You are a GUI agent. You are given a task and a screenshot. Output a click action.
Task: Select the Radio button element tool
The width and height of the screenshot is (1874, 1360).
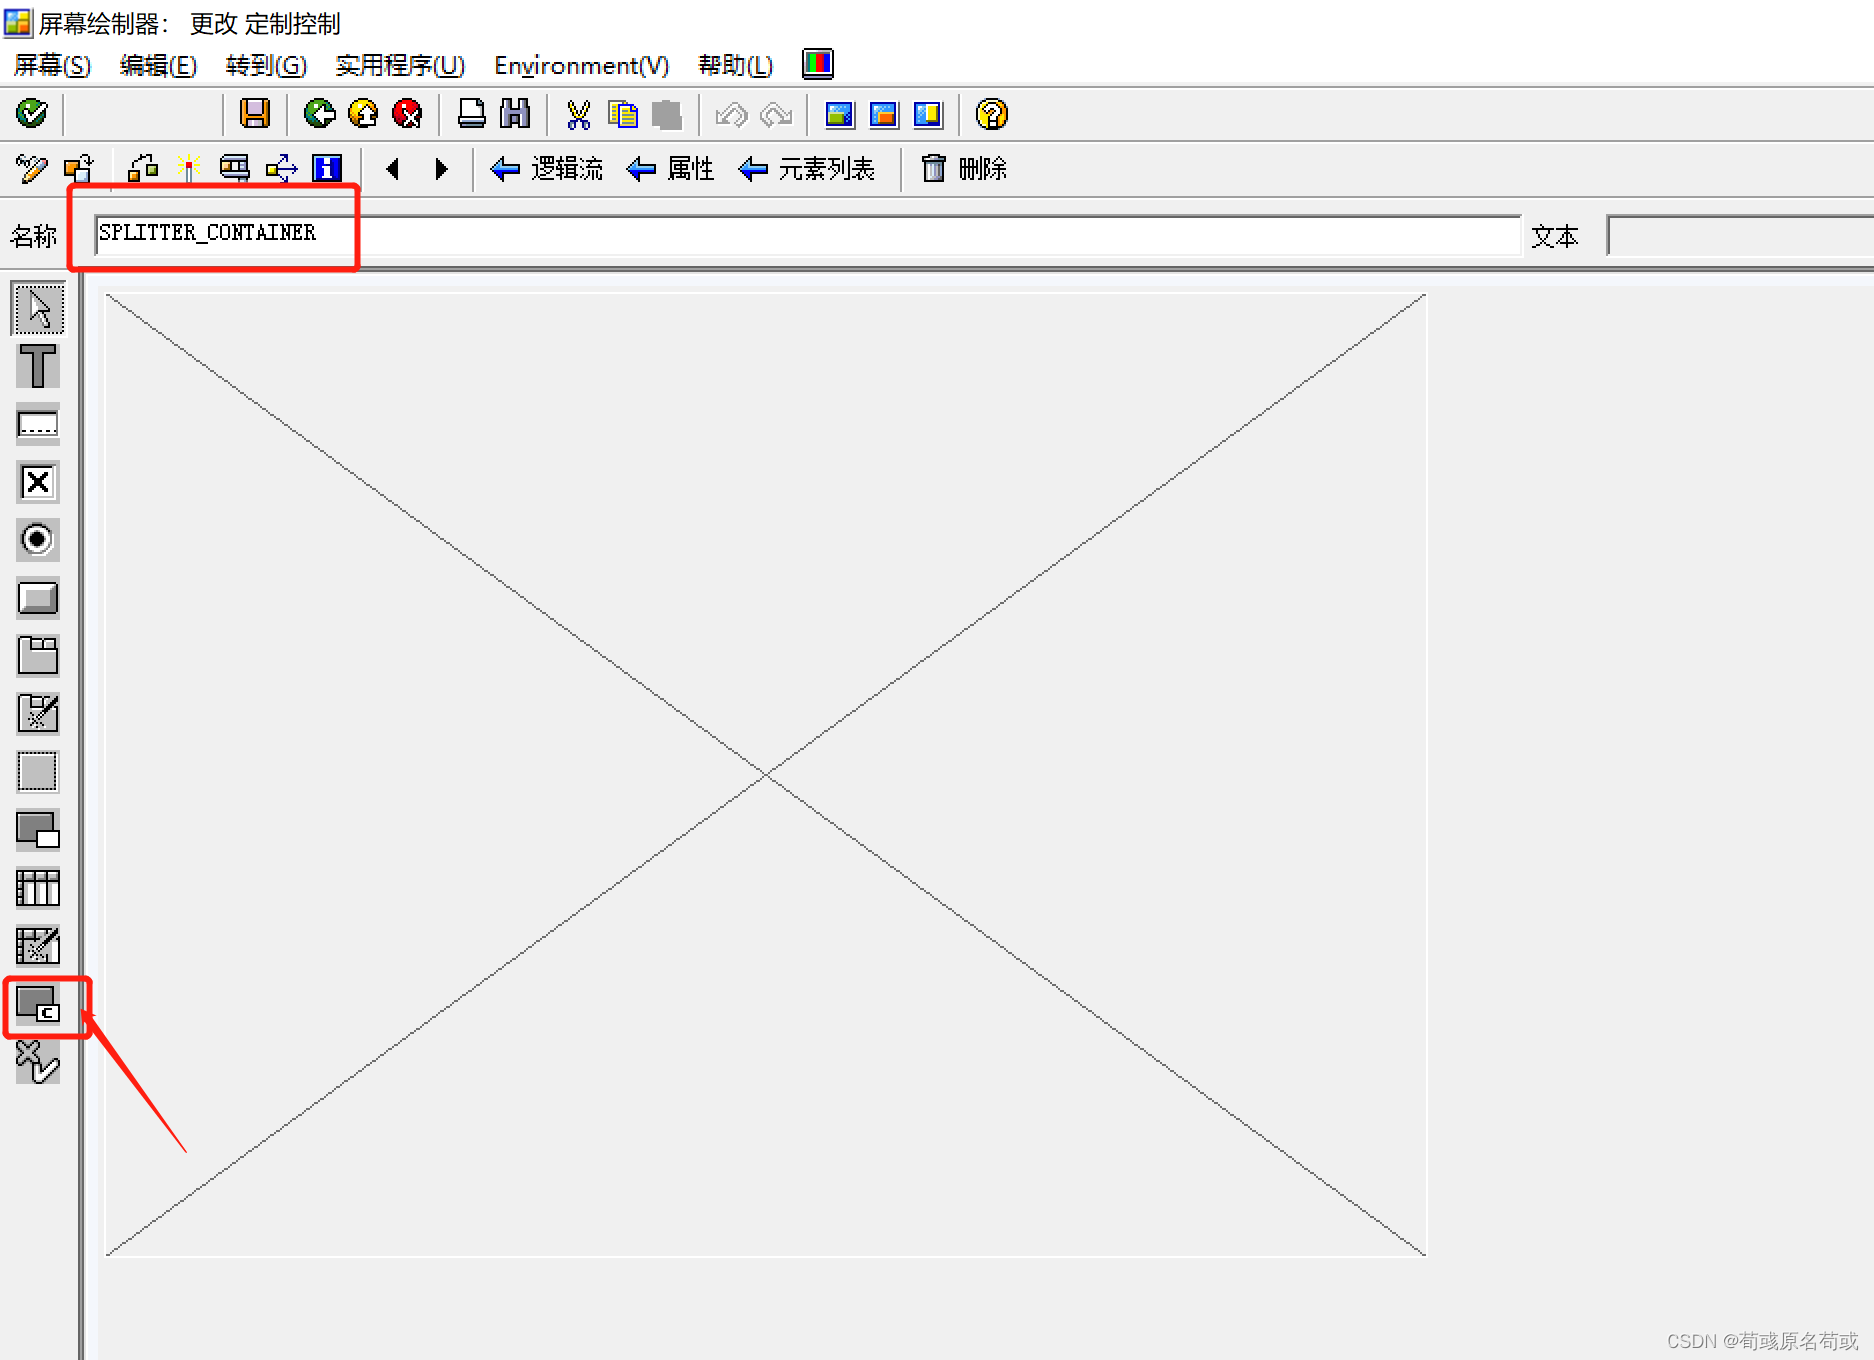pyautogui.click(x=38, y=540)
